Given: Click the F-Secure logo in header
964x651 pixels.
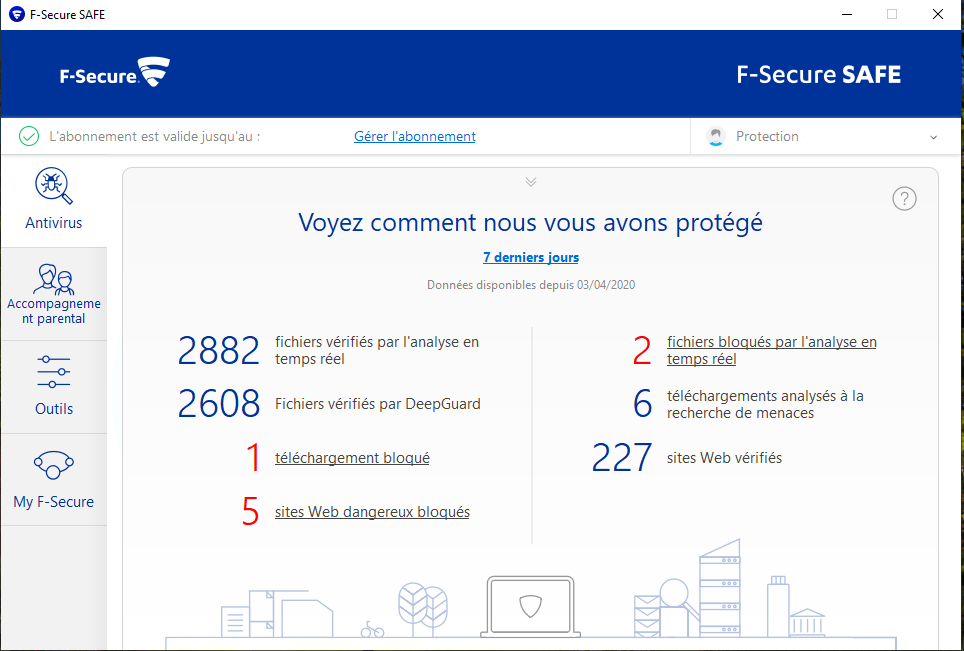Looking at the screenshot, I should pos(115,74).
